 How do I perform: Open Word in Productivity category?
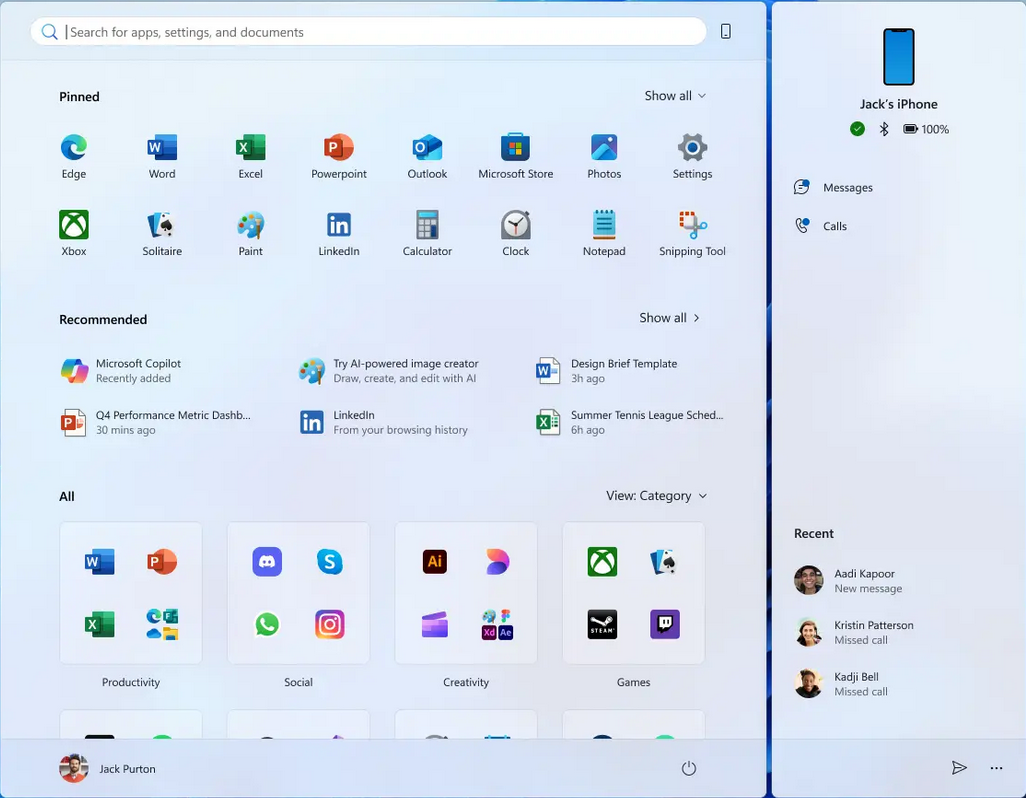pyautogui.click(x=99, y=562)
